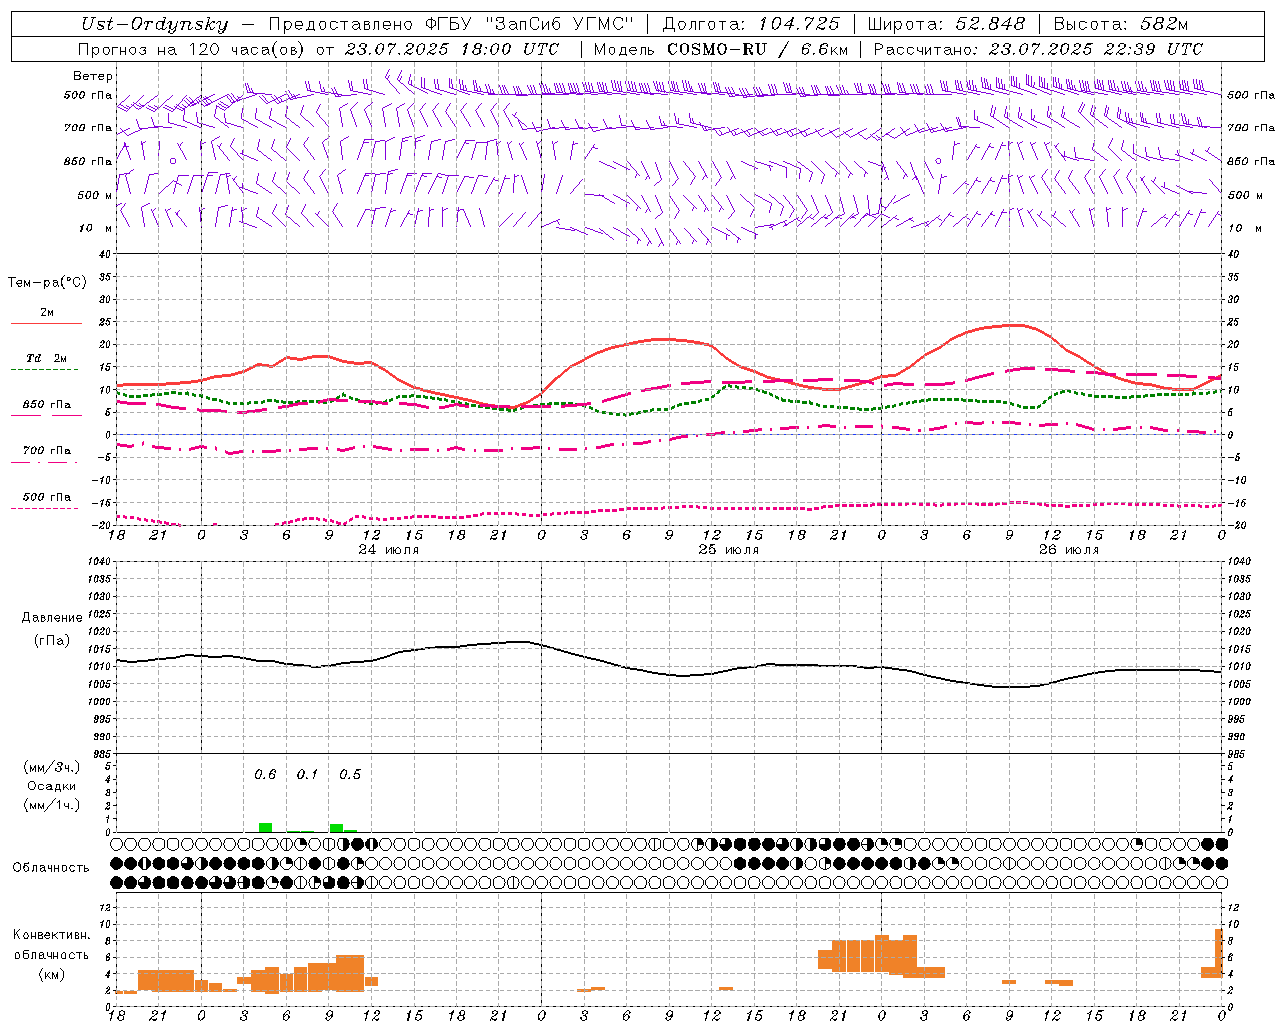This screenshot has width=1280, height=1024.
Task: Click the 25 июля date label
Action: coord(728,550)
